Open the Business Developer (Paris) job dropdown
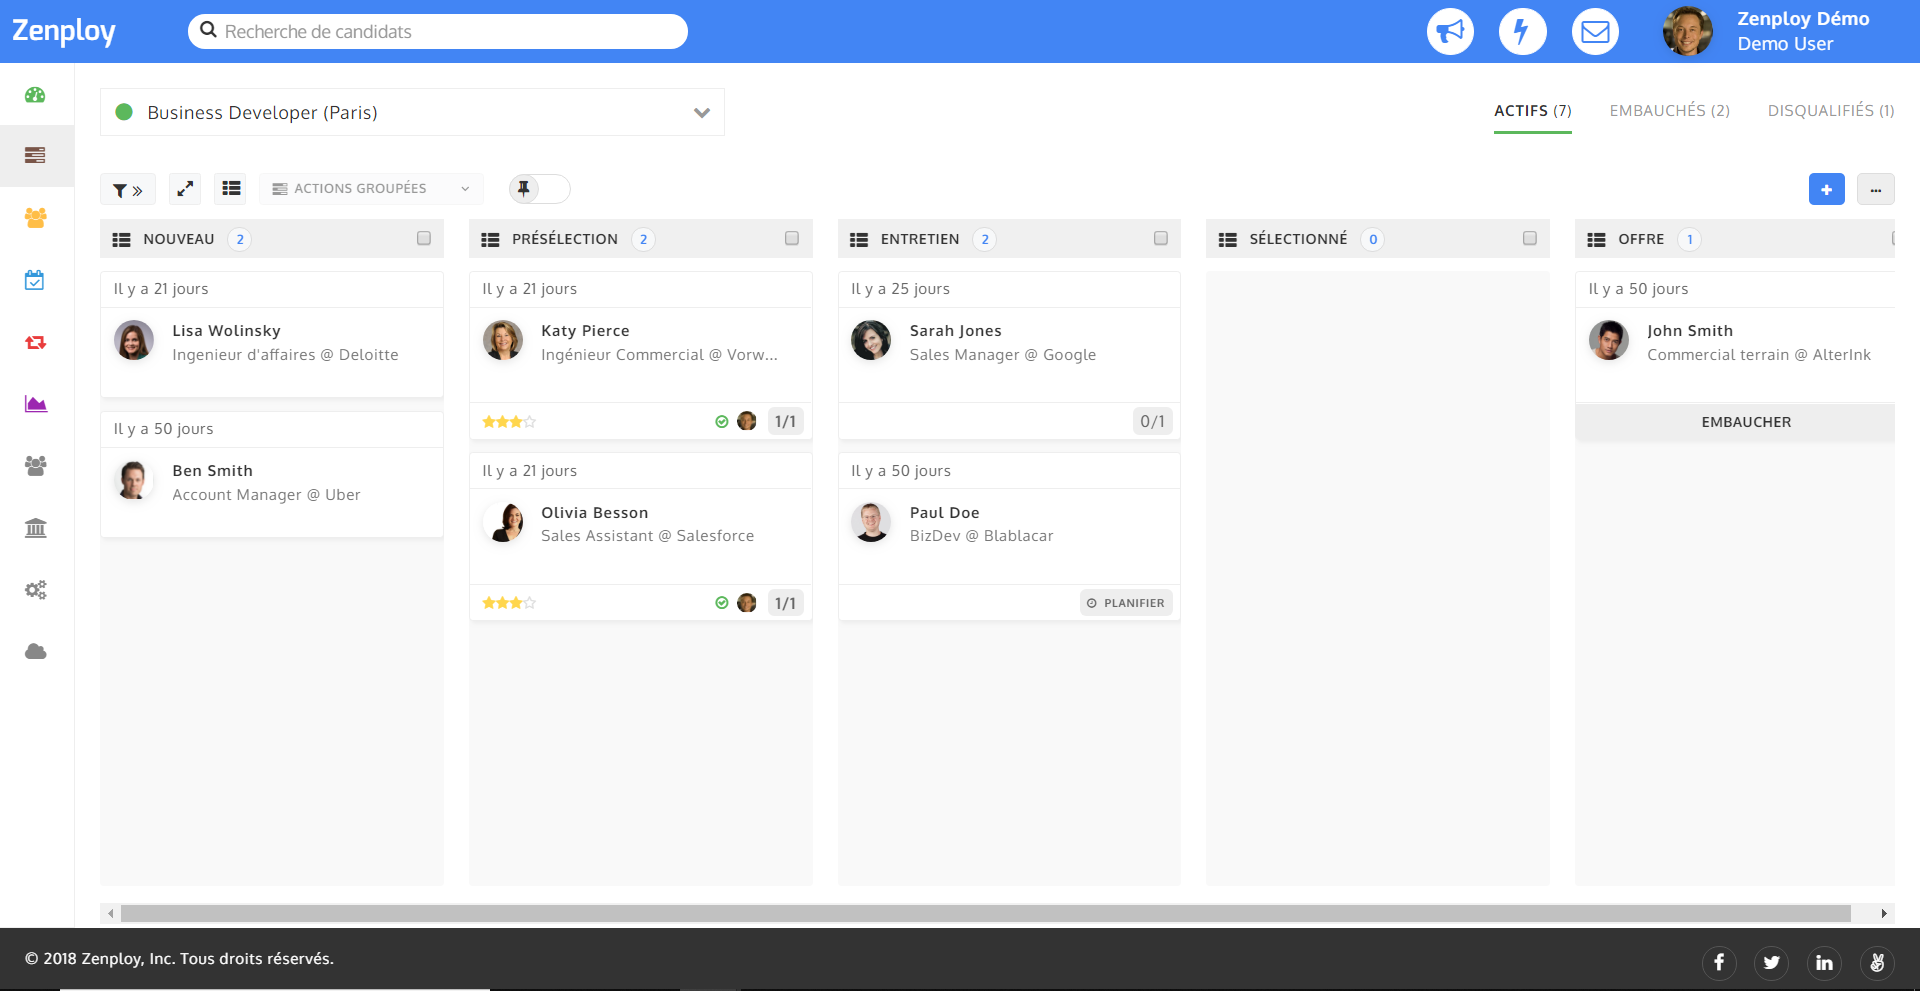 (412, 112)
